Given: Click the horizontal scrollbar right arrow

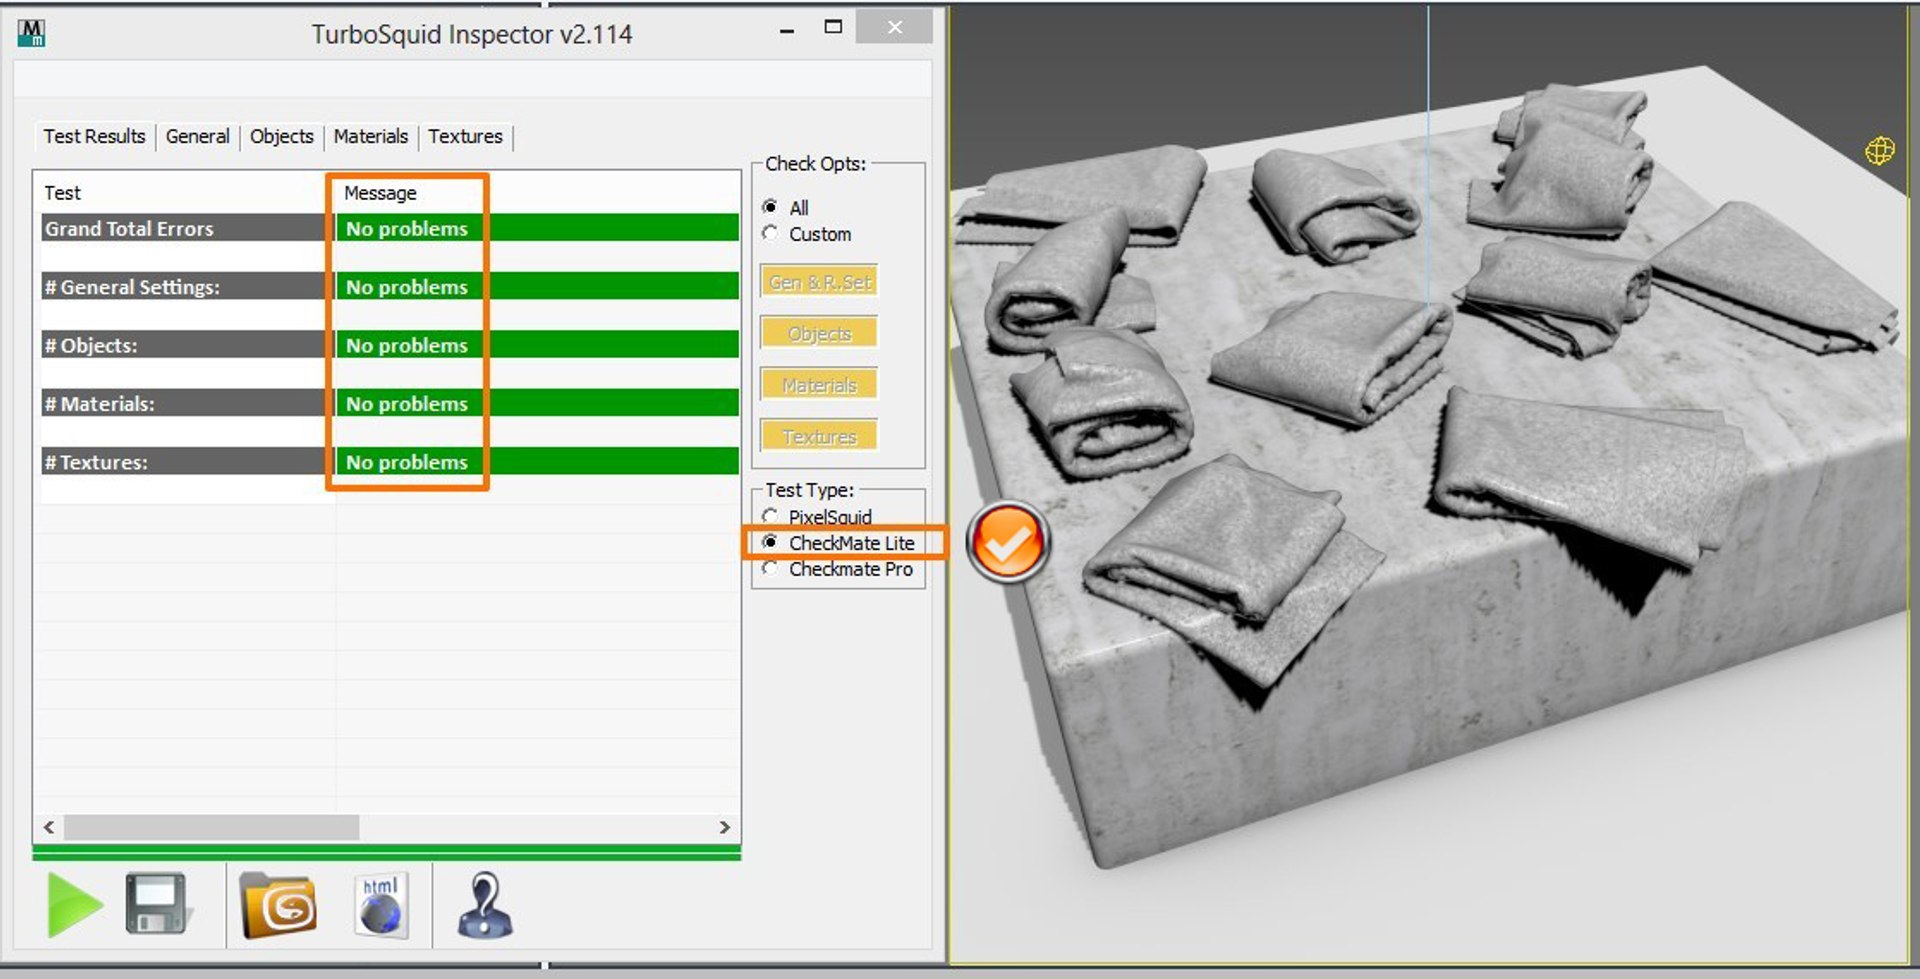Looking at the screenshot, I should (x=725, y=827).
